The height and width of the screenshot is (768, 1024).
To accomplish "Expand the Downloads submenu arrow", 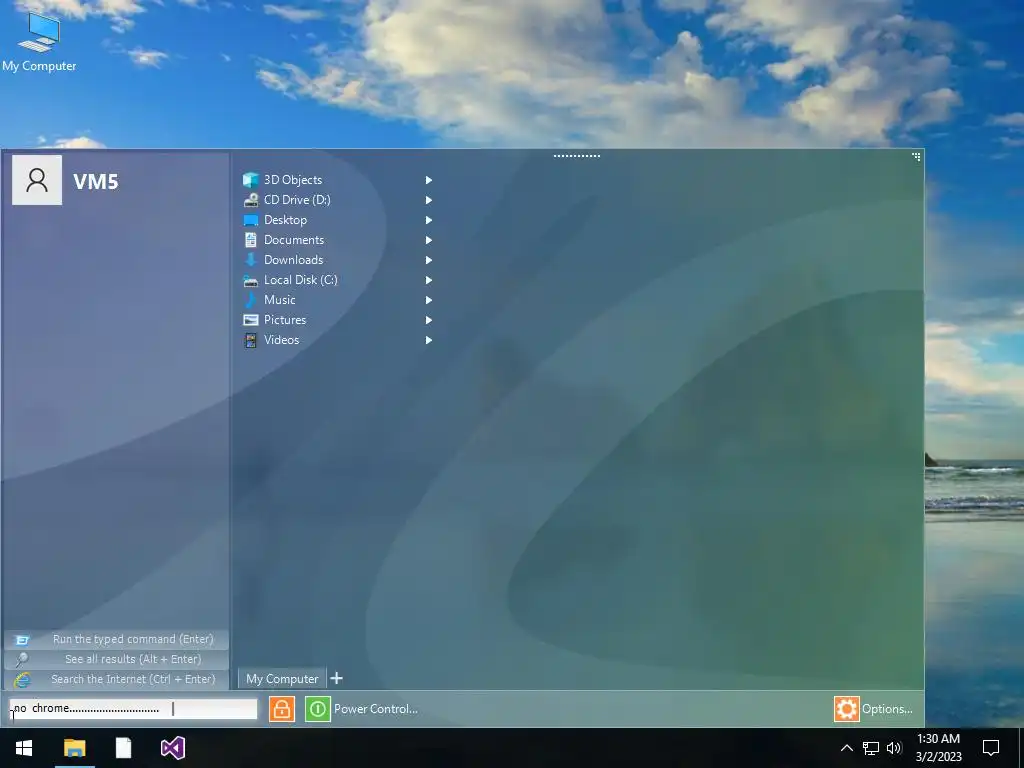I will (x=429, y=261).
